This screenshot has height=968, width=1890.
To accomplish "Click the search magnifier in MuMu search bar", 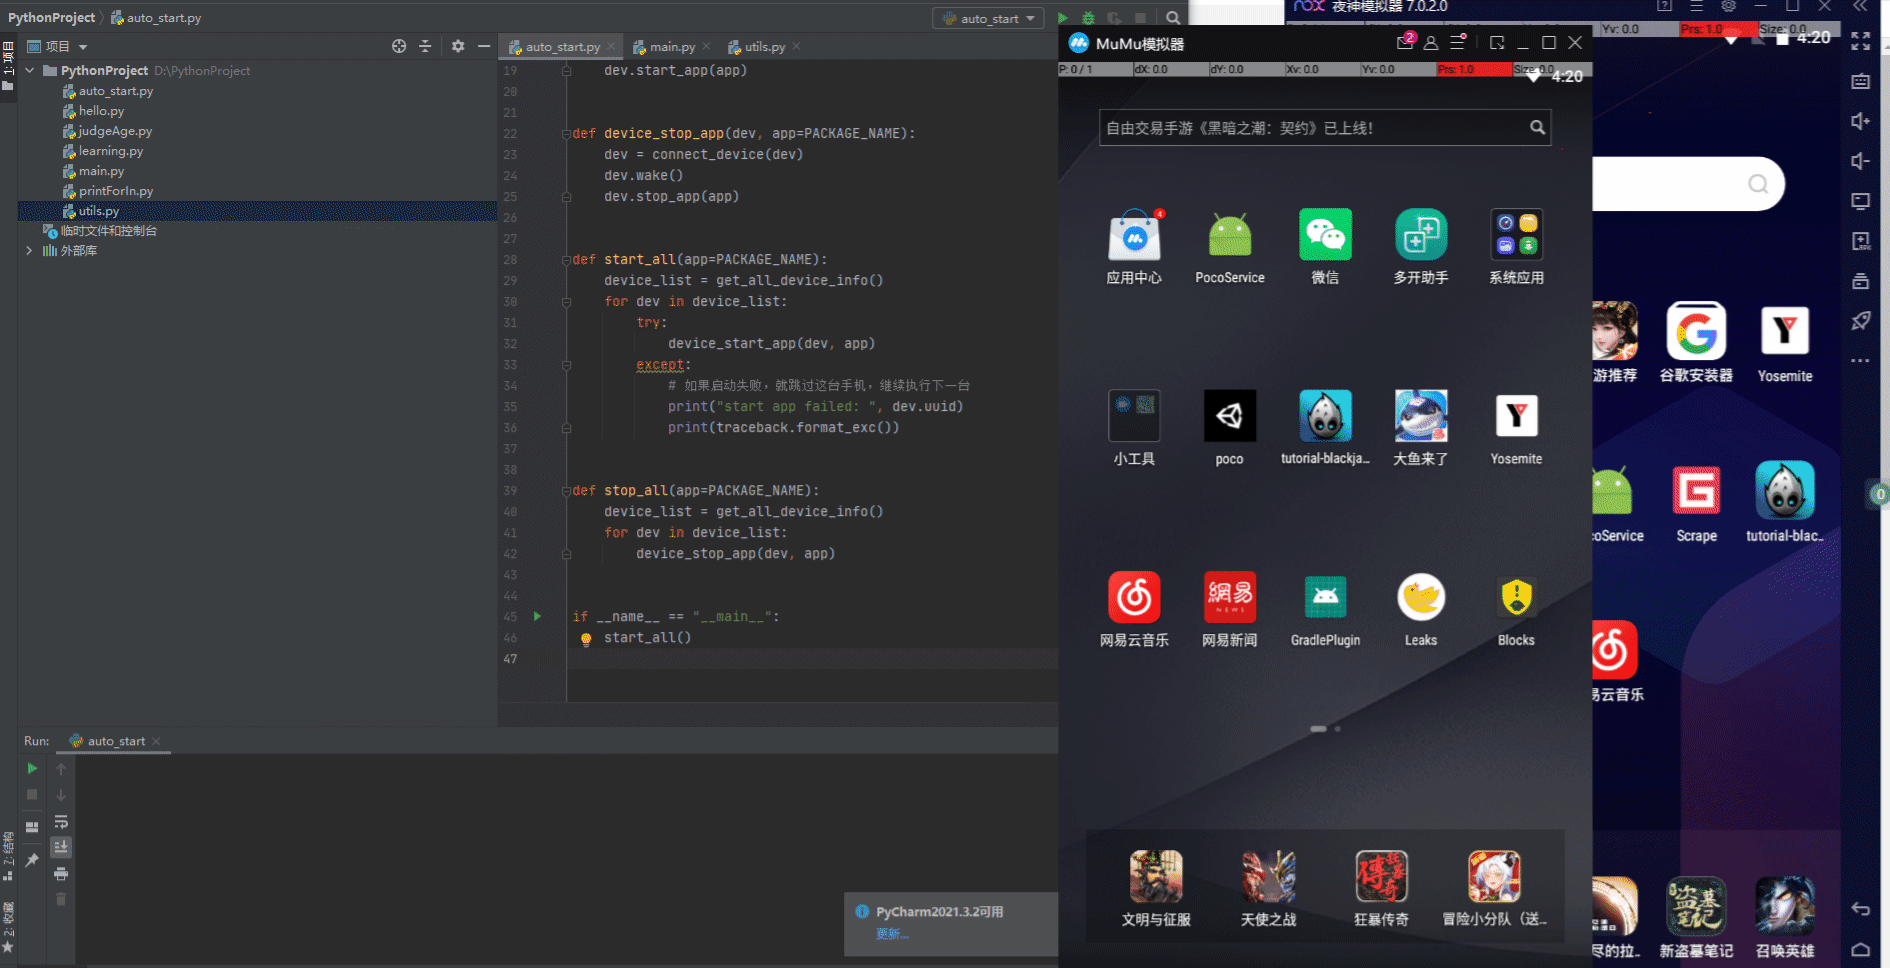I will 1537,127.
